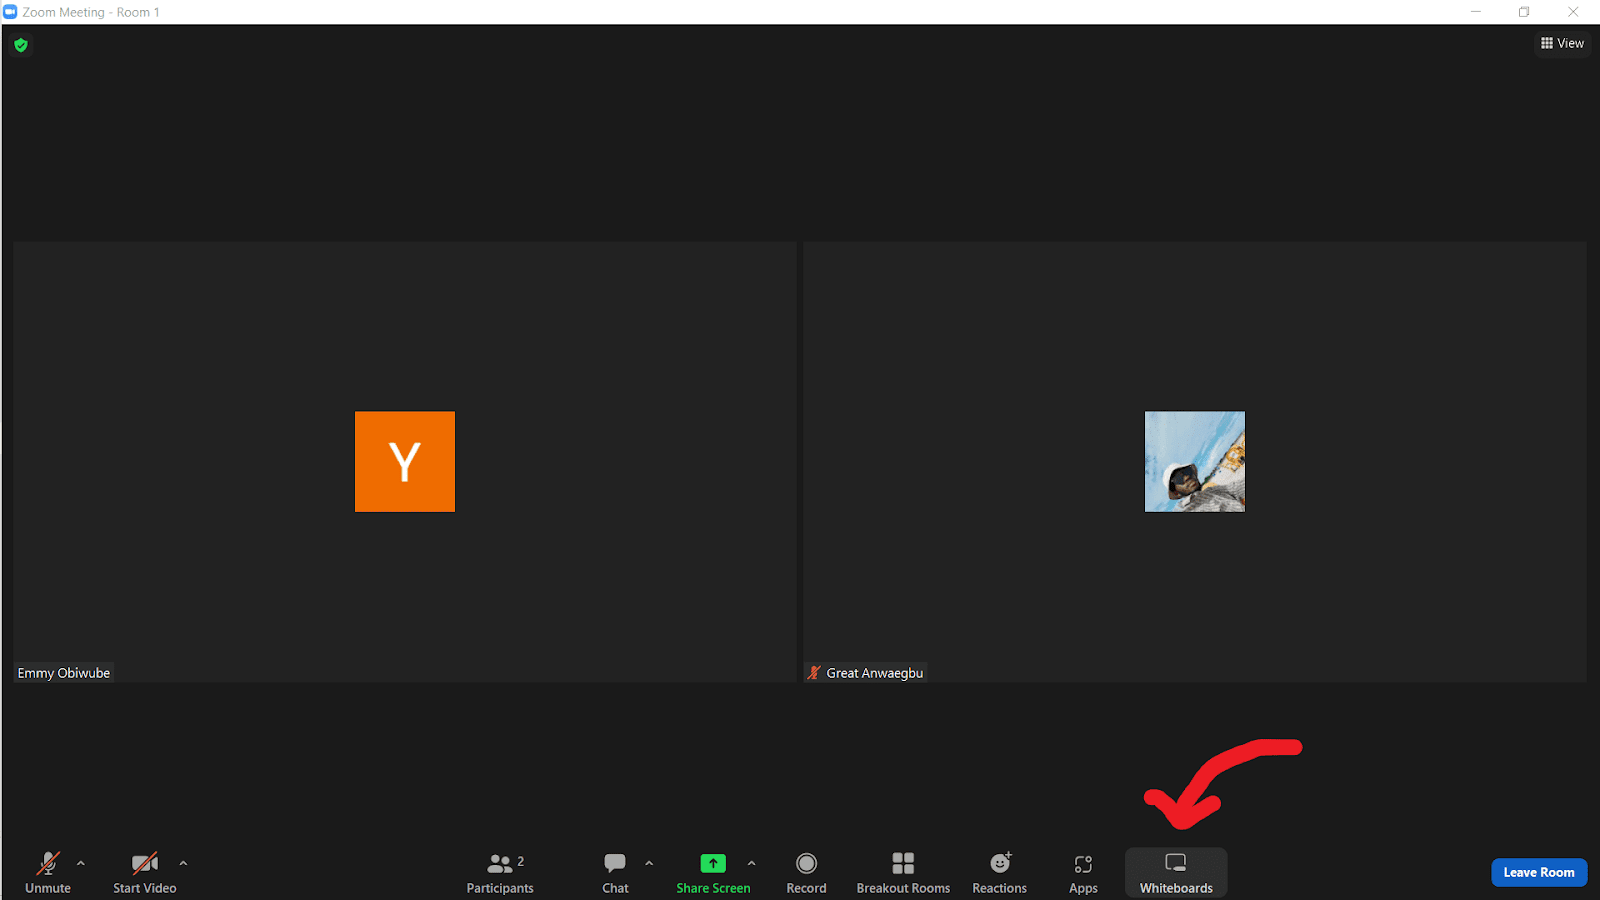1600x900 pixels.
Task: Open the Participants panel
Action: [500, 871]
